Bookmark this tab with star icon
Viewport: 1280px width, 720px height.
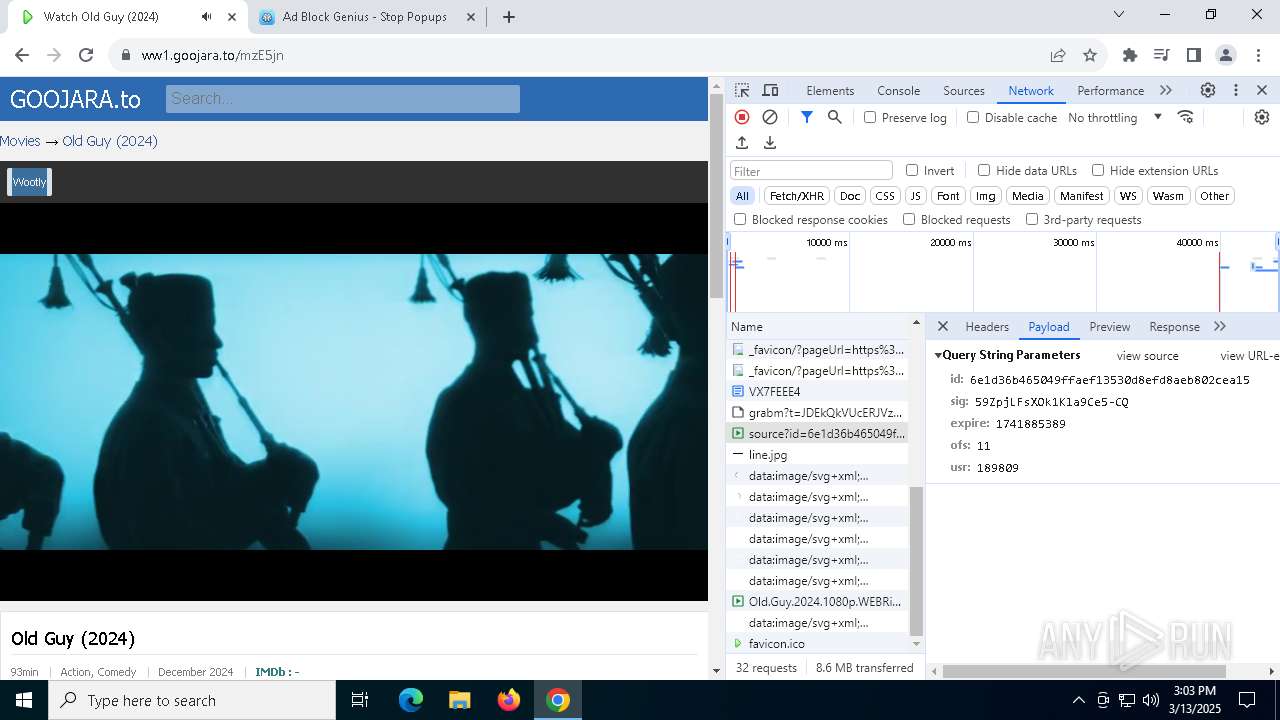point(1090,55)
